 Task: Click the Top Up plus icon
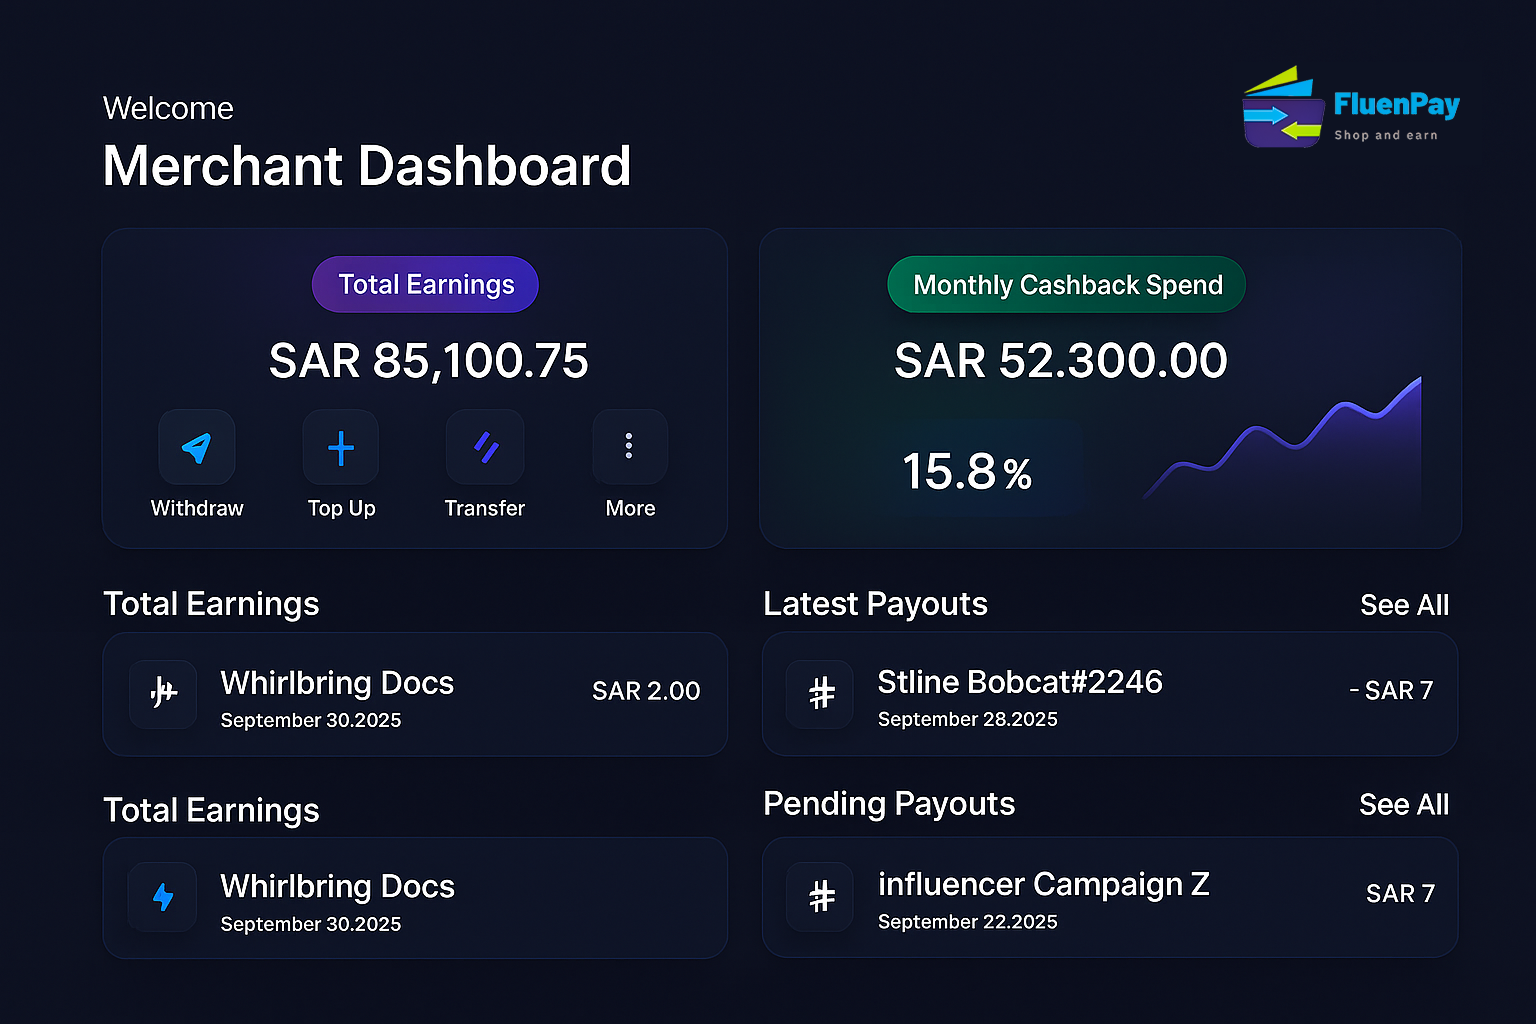pos(340,447)
